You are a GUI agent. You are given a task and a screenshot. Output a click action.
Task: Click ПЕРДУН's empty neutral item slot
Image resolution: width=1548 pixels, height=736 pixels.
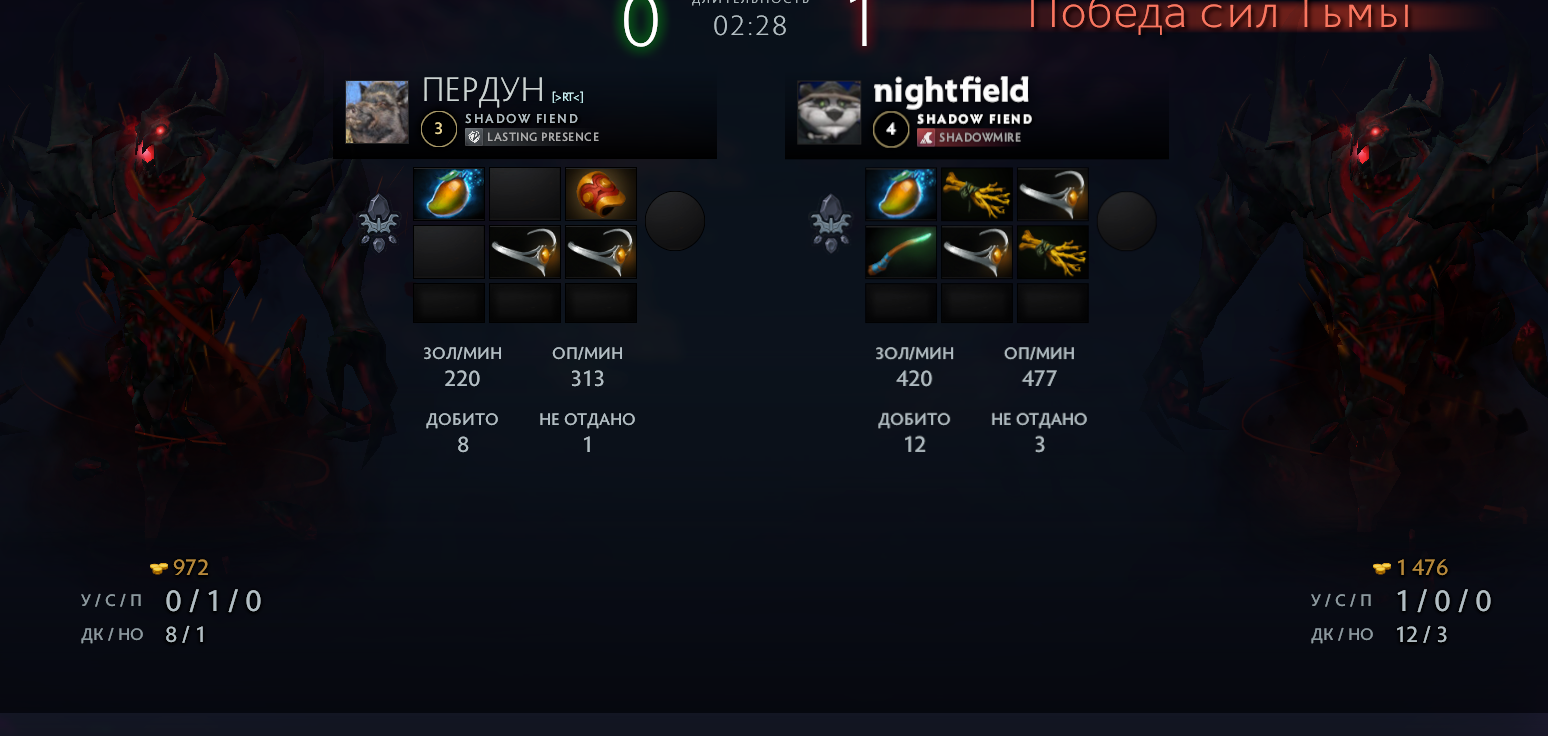[x=675, y=221]
